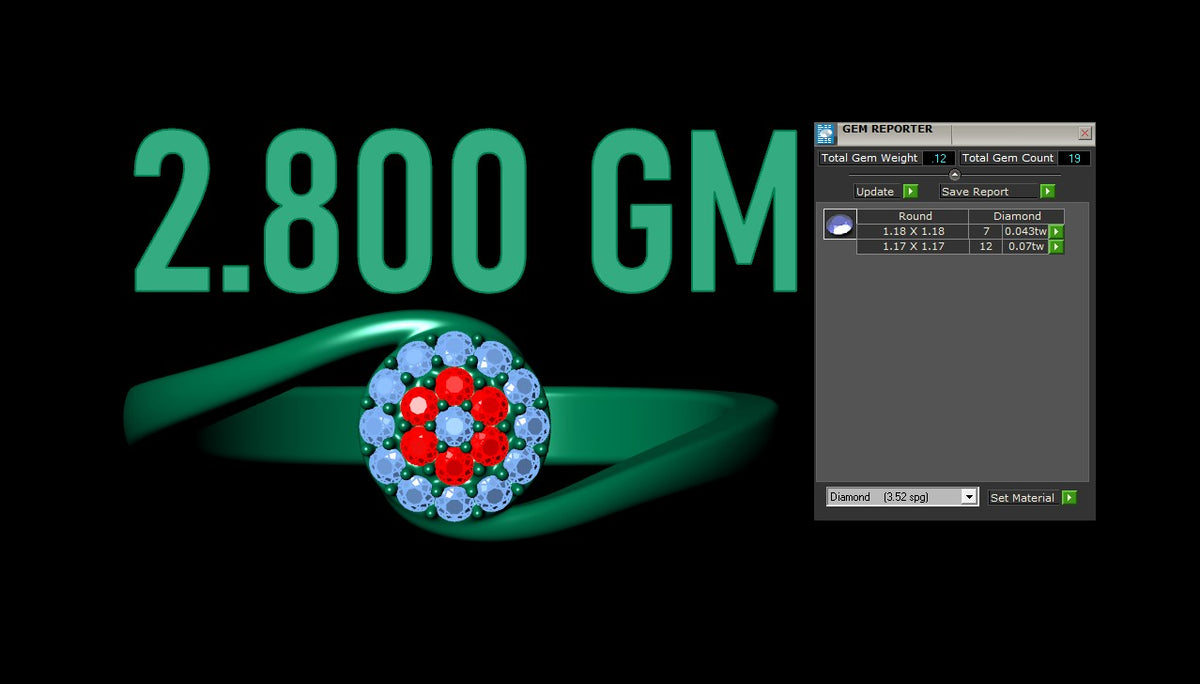
Task: Click the 0.07tw weight cell
Action: 1025,246
